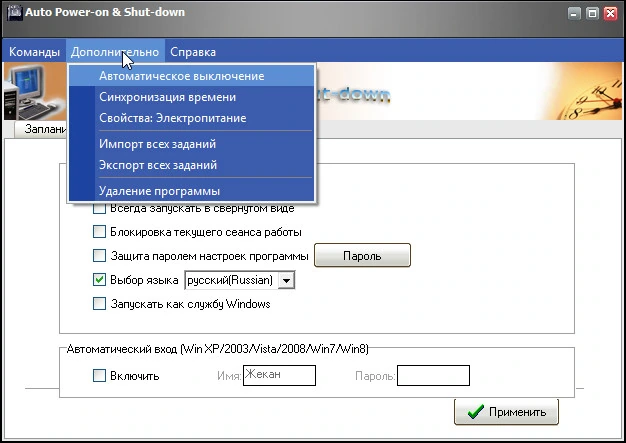The width and height of the screenshot is (626, 443).
Task: Click the "Пароль" button
Action: coord(362,255)
